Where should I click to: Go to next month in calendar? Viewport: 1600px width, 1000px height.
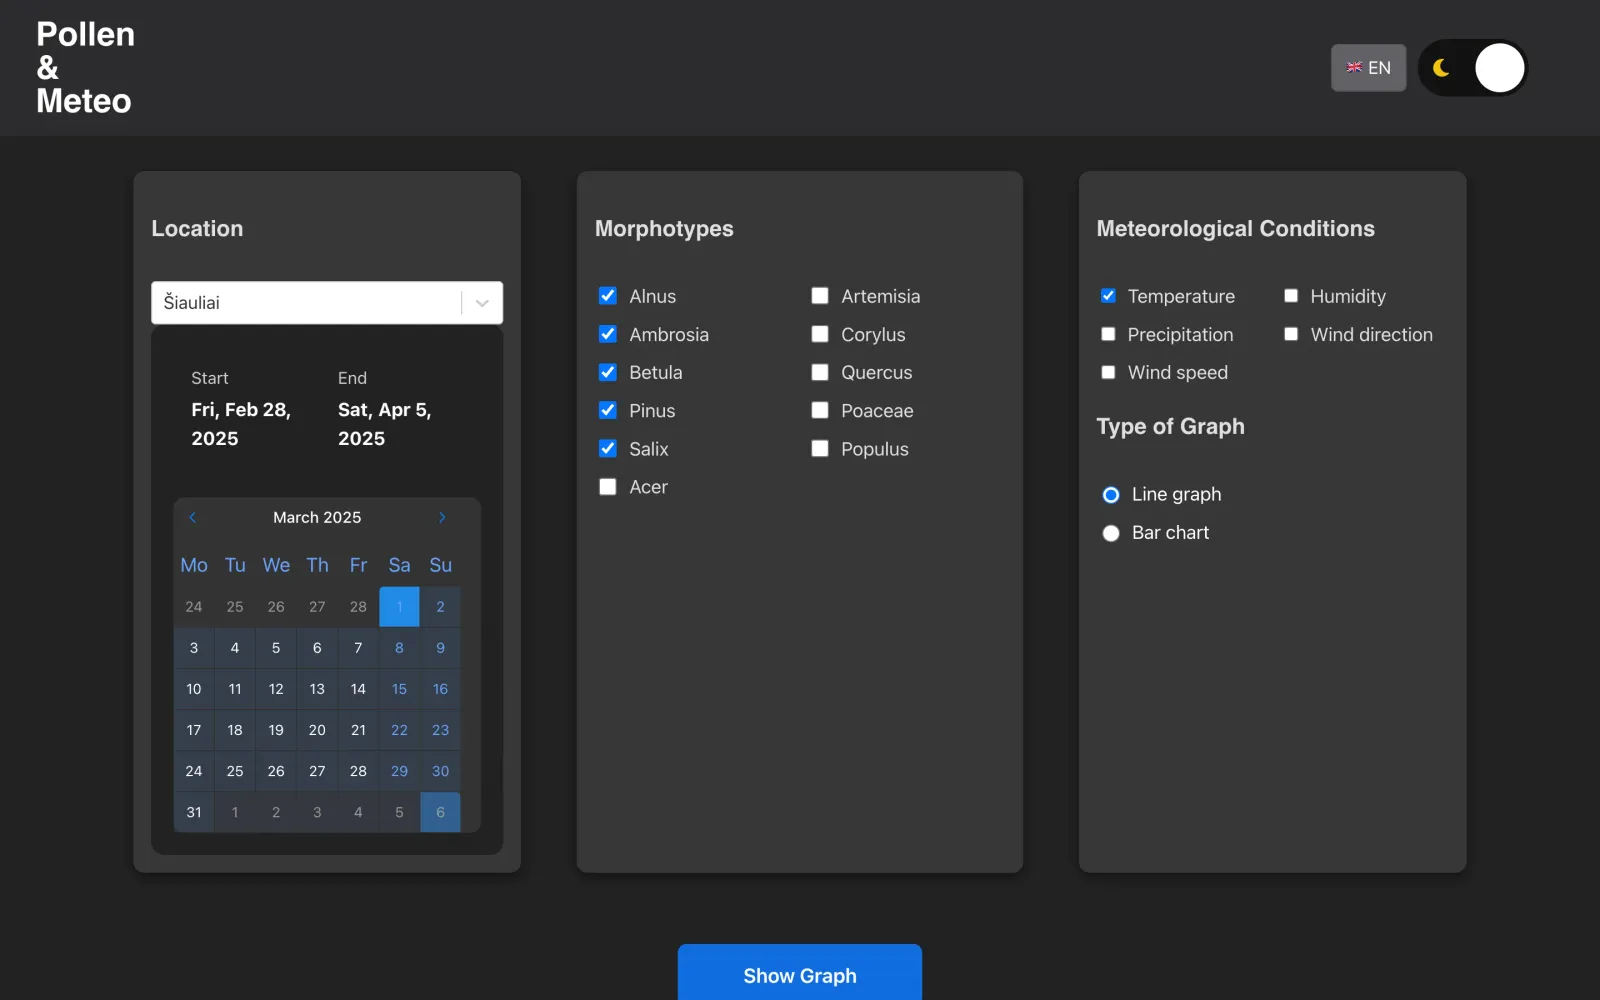(x=442, y=517)
